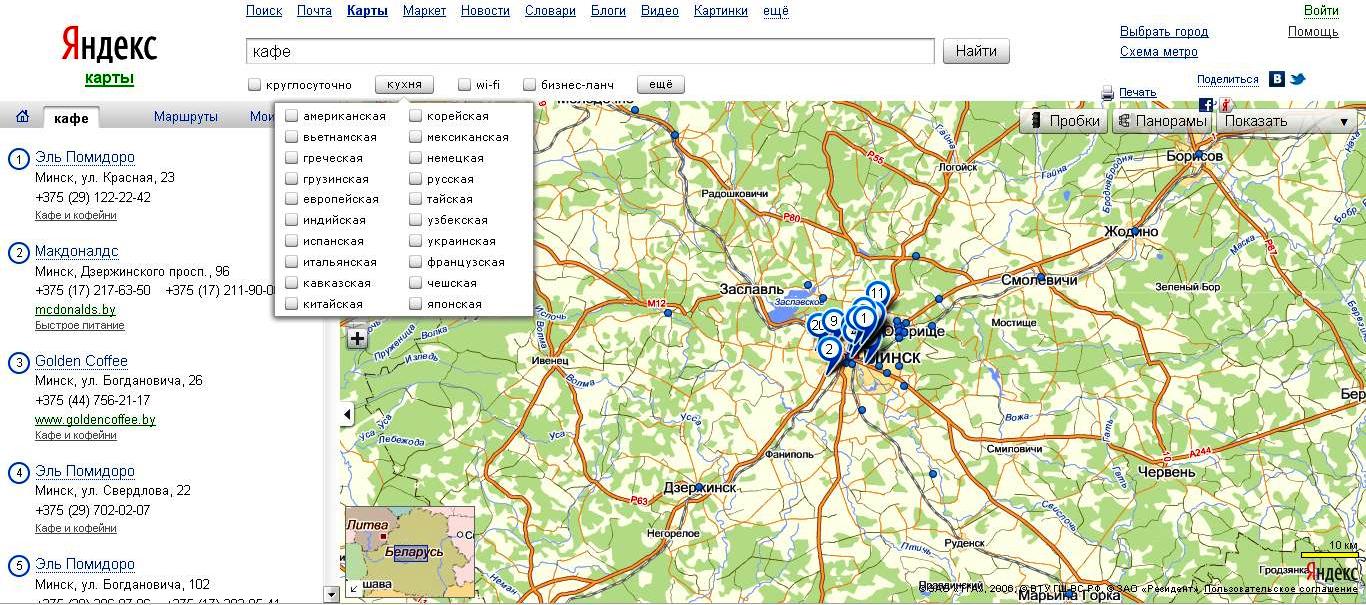Open the Показать map layers dropdown
The height and width of the screenshot is (605, 1366).
1288,122
